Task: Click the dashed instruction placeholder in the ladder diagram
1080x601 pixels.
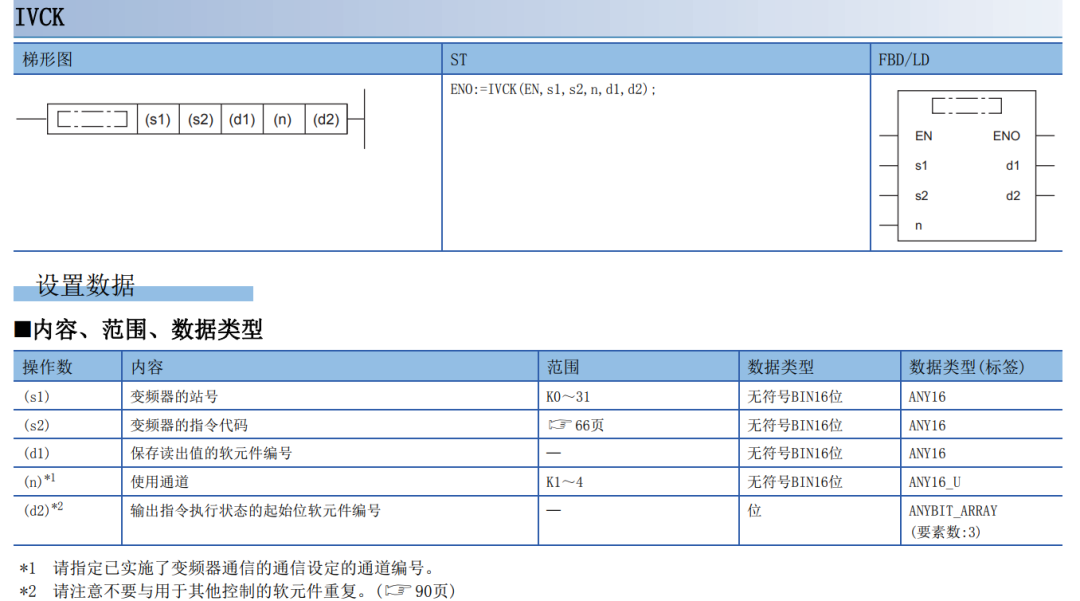Action: (x=92, y=120)
